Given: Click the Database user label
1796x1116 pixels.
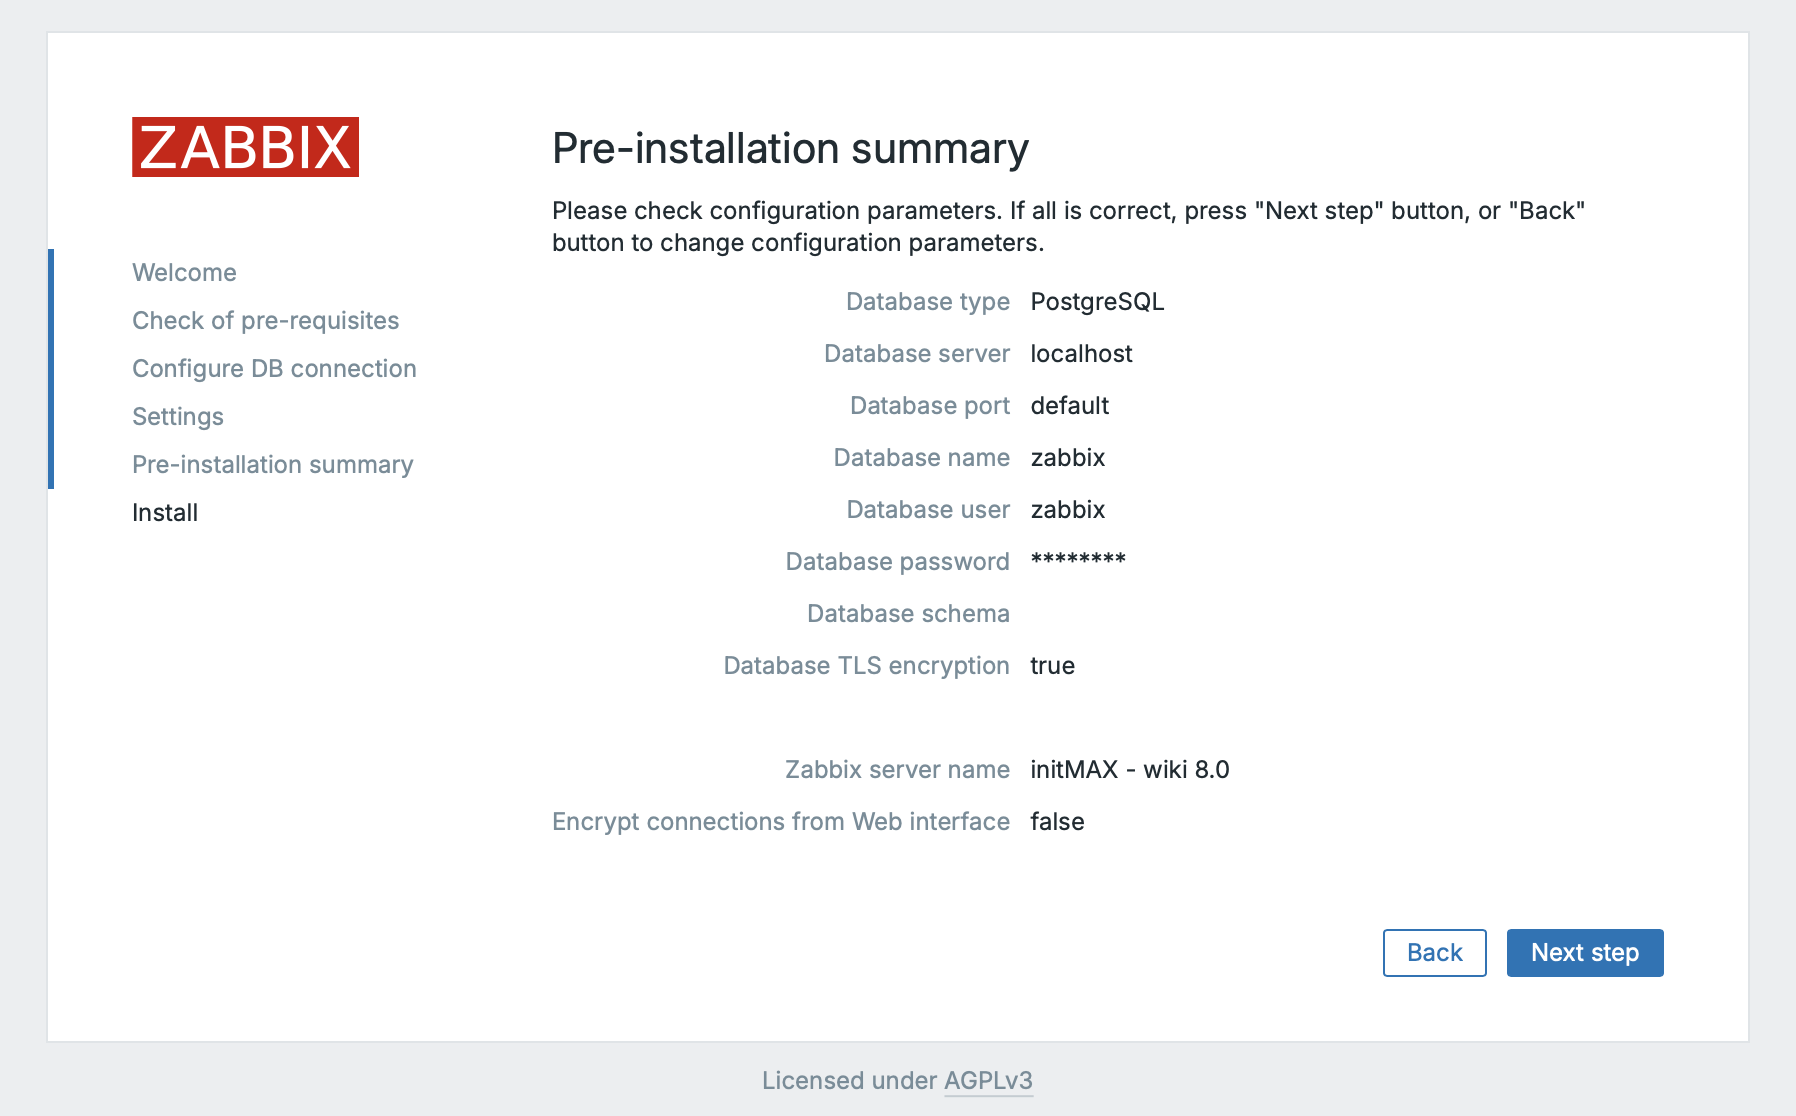Looking at the screenshot, I should coord(927,509).
